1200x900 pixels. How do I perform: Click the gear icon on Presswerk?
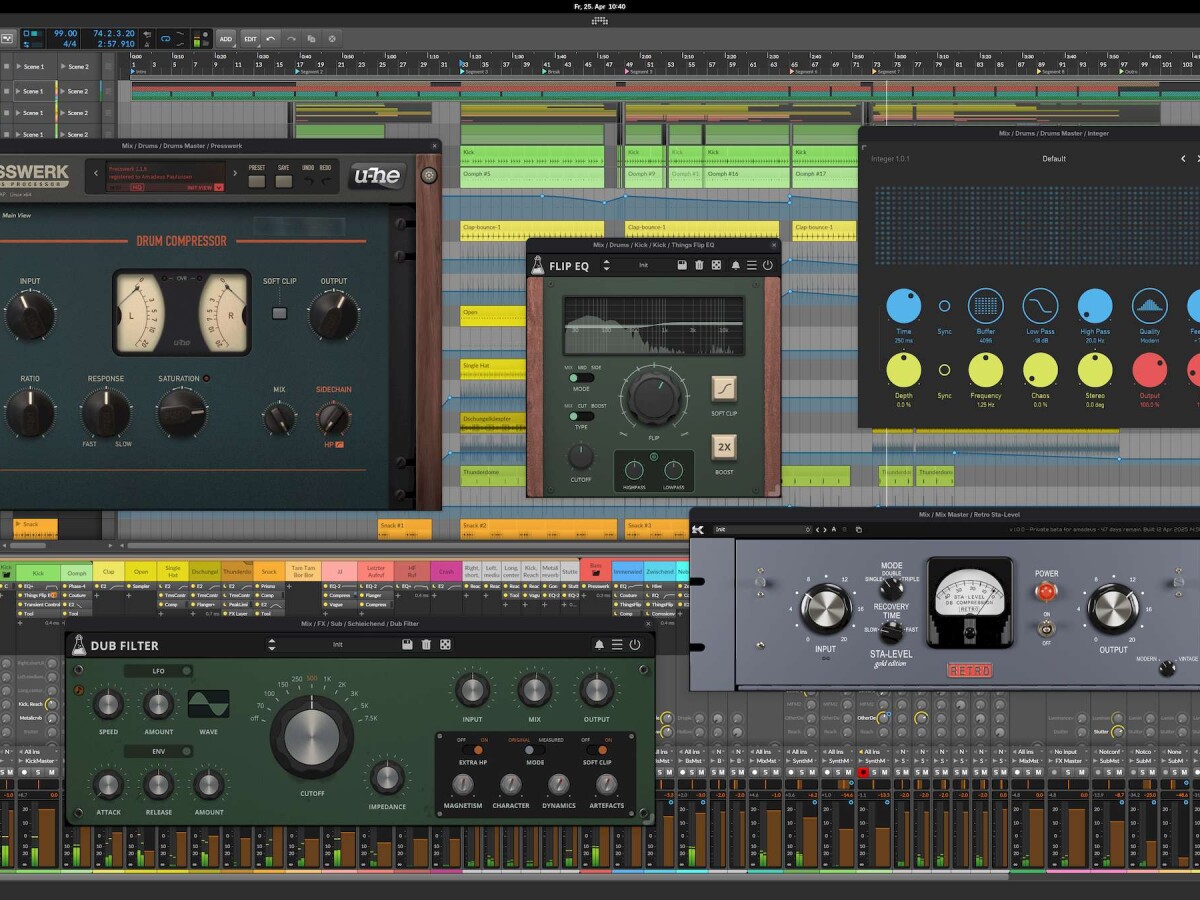(x=429, y=176)
